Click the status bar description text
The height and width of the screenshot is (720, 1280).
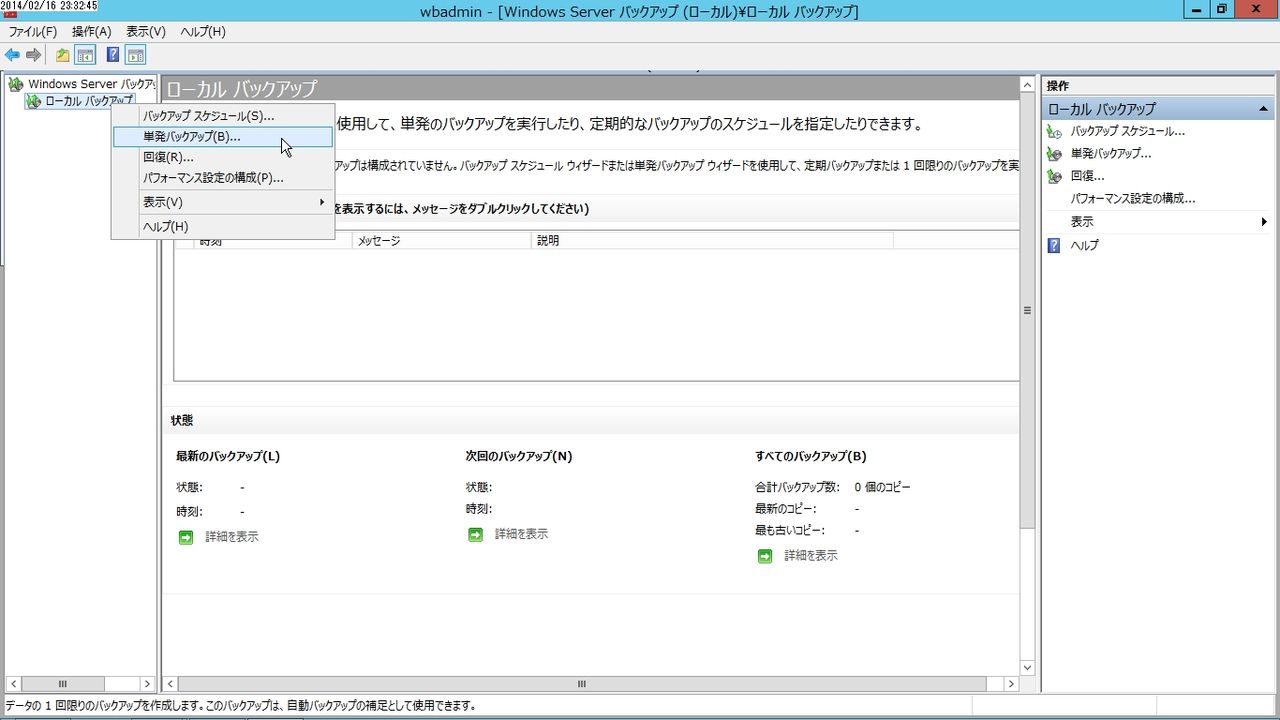point(240,706)
